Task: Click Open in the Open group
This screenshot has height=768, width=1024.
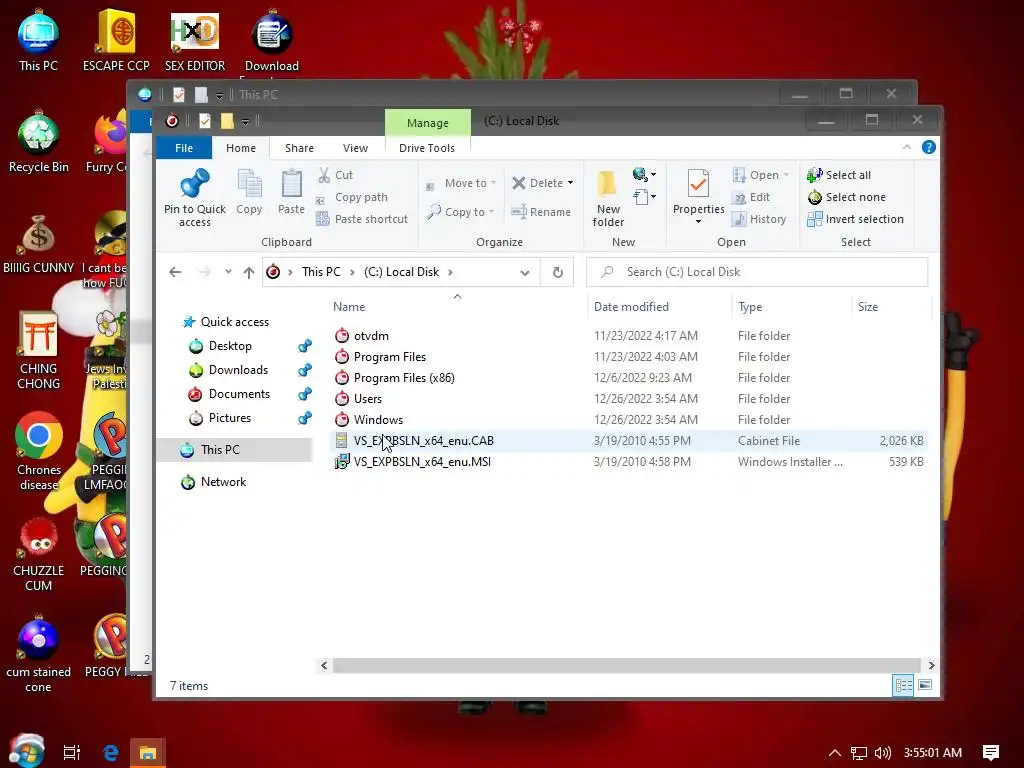Action: [x=761, y=175]
